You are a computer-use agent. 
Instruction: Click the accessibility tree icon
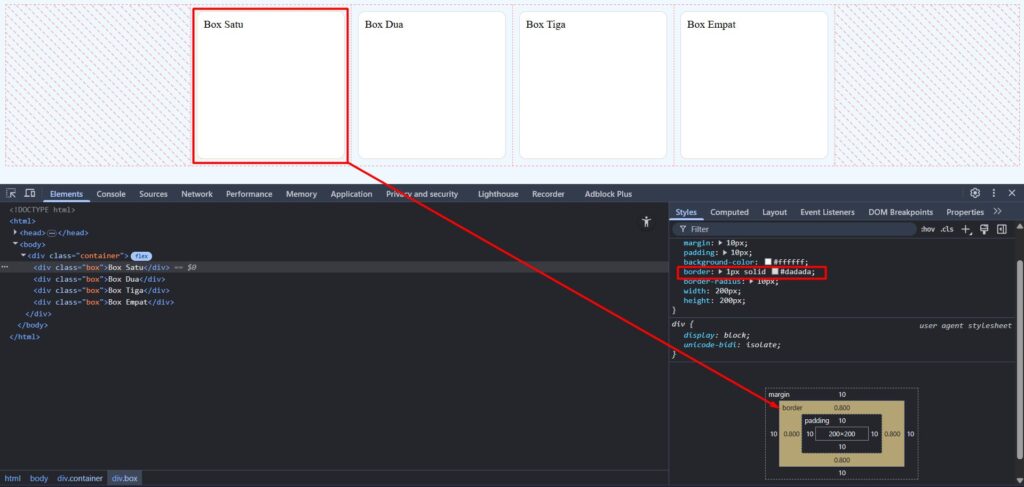click(646, 222)
